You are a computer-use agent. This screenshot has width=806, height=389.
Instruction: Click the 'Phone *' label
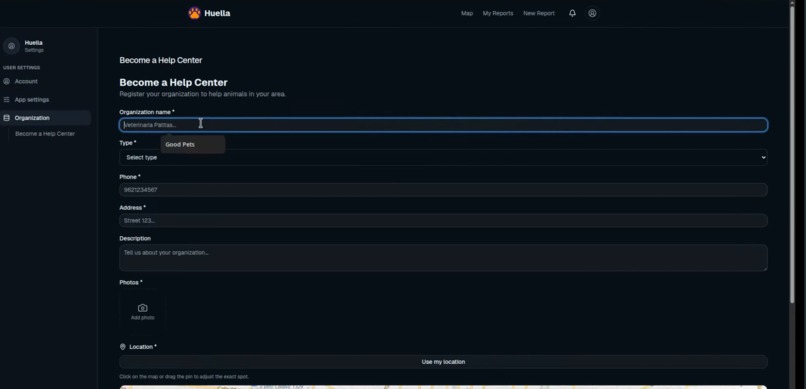(x=130, y=177)
